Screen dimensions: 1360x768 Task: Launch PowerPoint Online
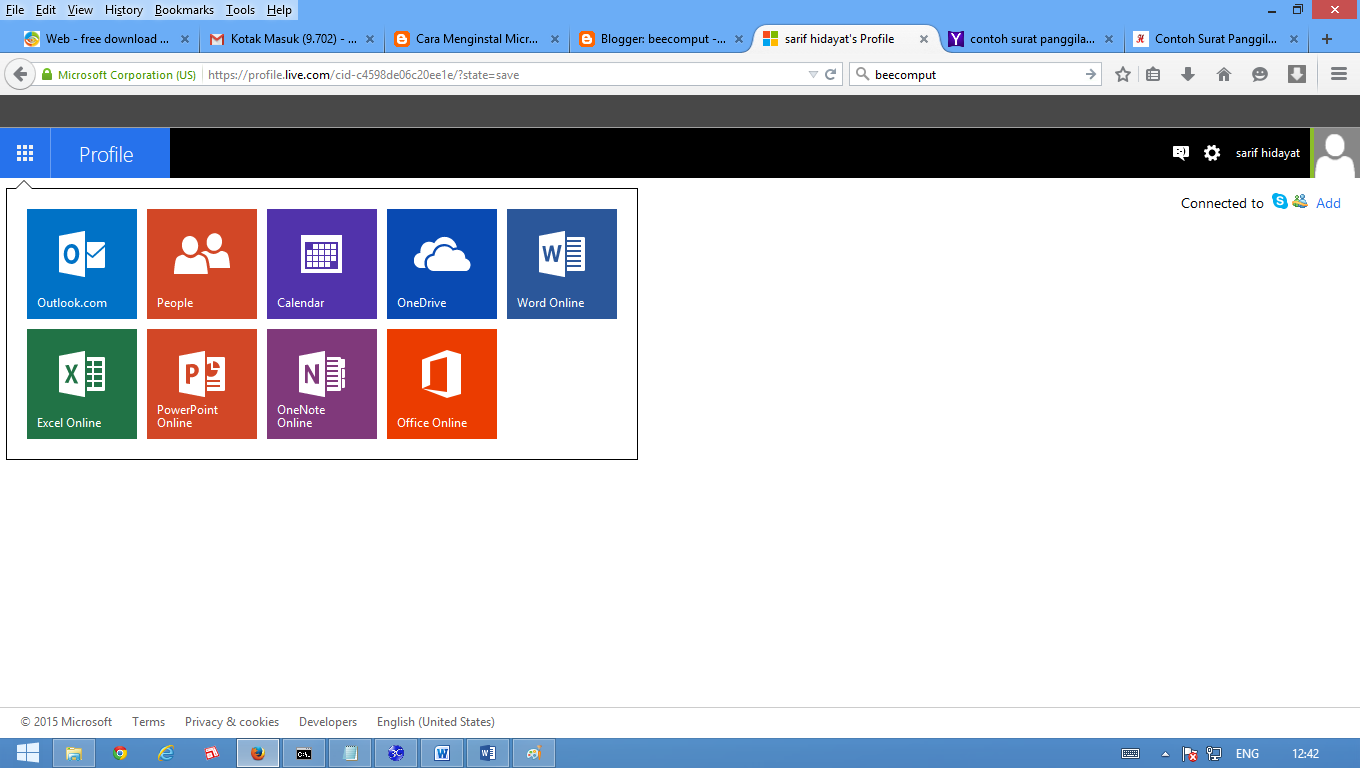(x=201, y=383)
